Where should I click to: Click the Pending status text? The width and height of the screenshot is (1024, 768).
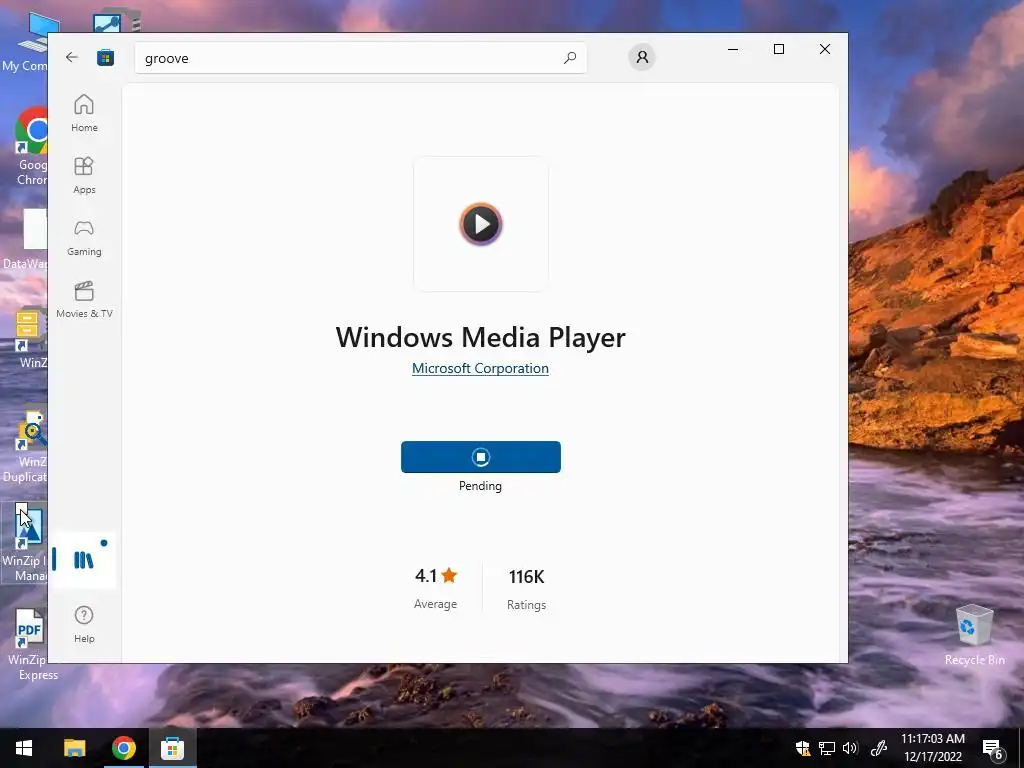(480, 486)
